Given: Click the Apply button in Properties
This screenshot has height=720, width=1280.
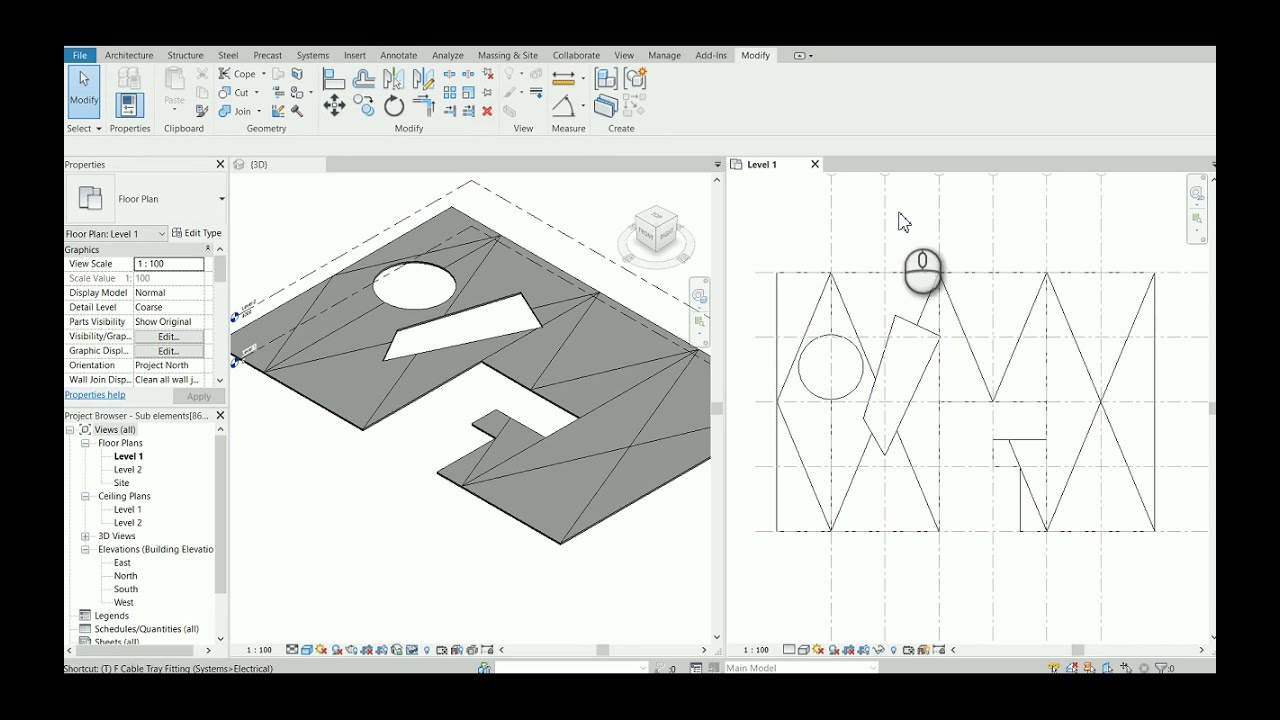Looking at the screenshot, I should [199, 397].
